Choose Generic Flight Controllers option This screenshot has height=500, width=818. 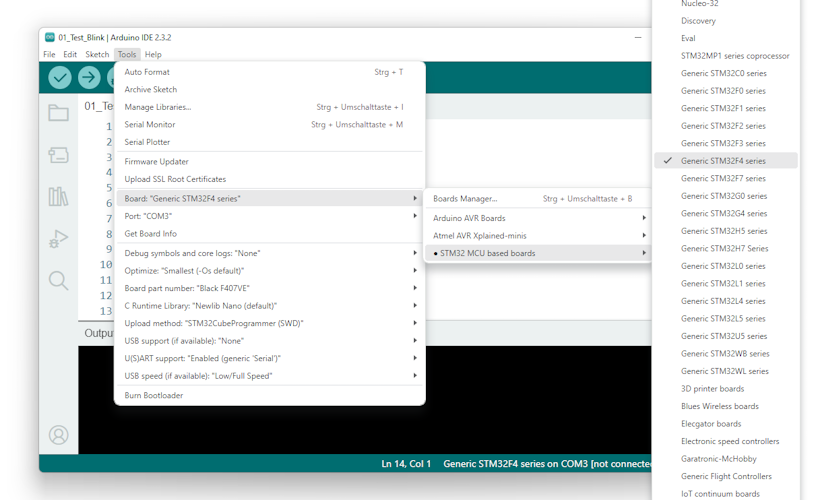coord(726,476)
